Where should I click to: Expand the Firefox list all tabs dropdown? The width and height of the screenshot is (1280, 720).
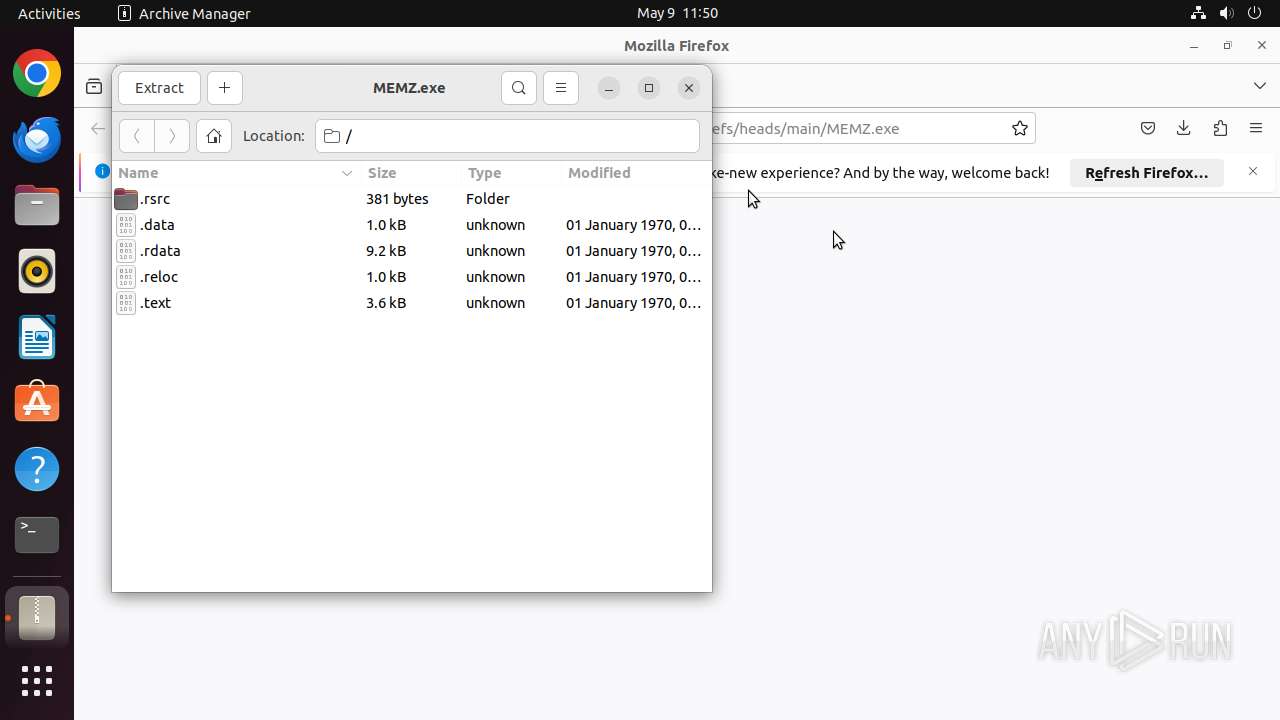(x=1260, y=86)
